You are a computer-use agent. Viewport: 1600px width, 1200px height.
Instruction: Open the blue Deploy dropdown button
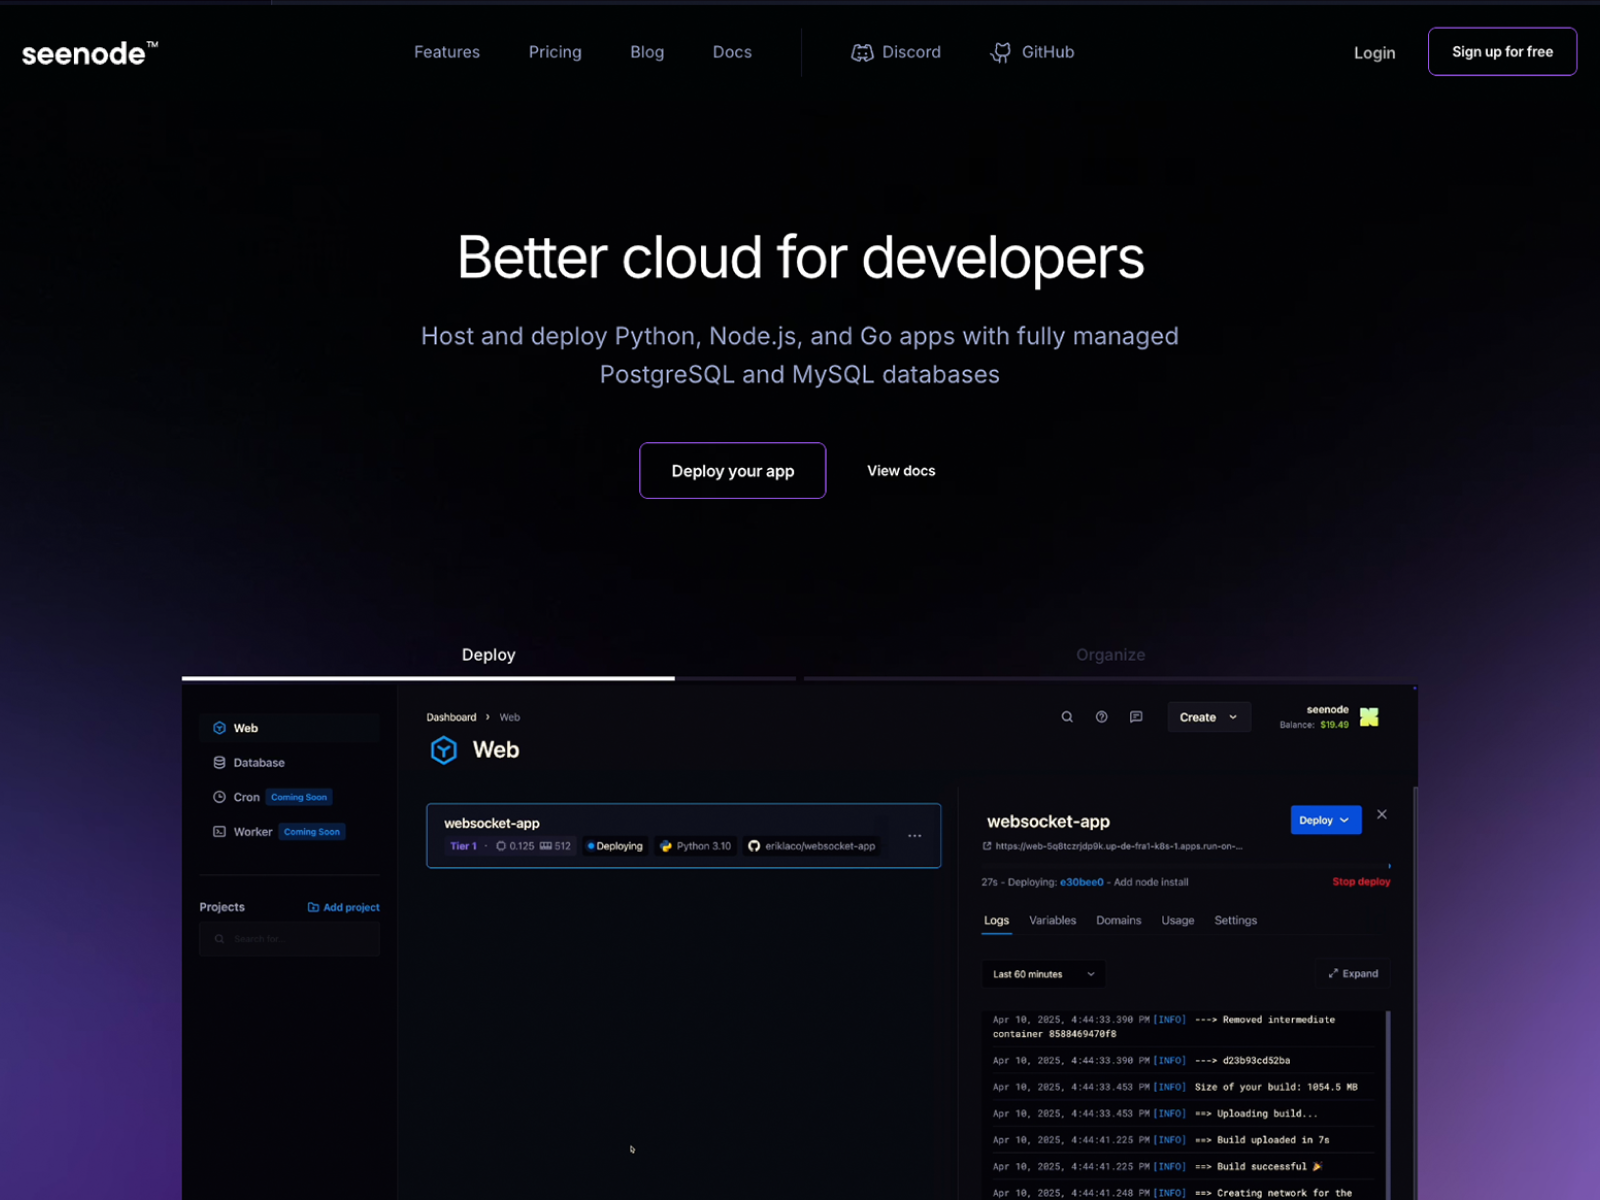[x=1326, y=820]
